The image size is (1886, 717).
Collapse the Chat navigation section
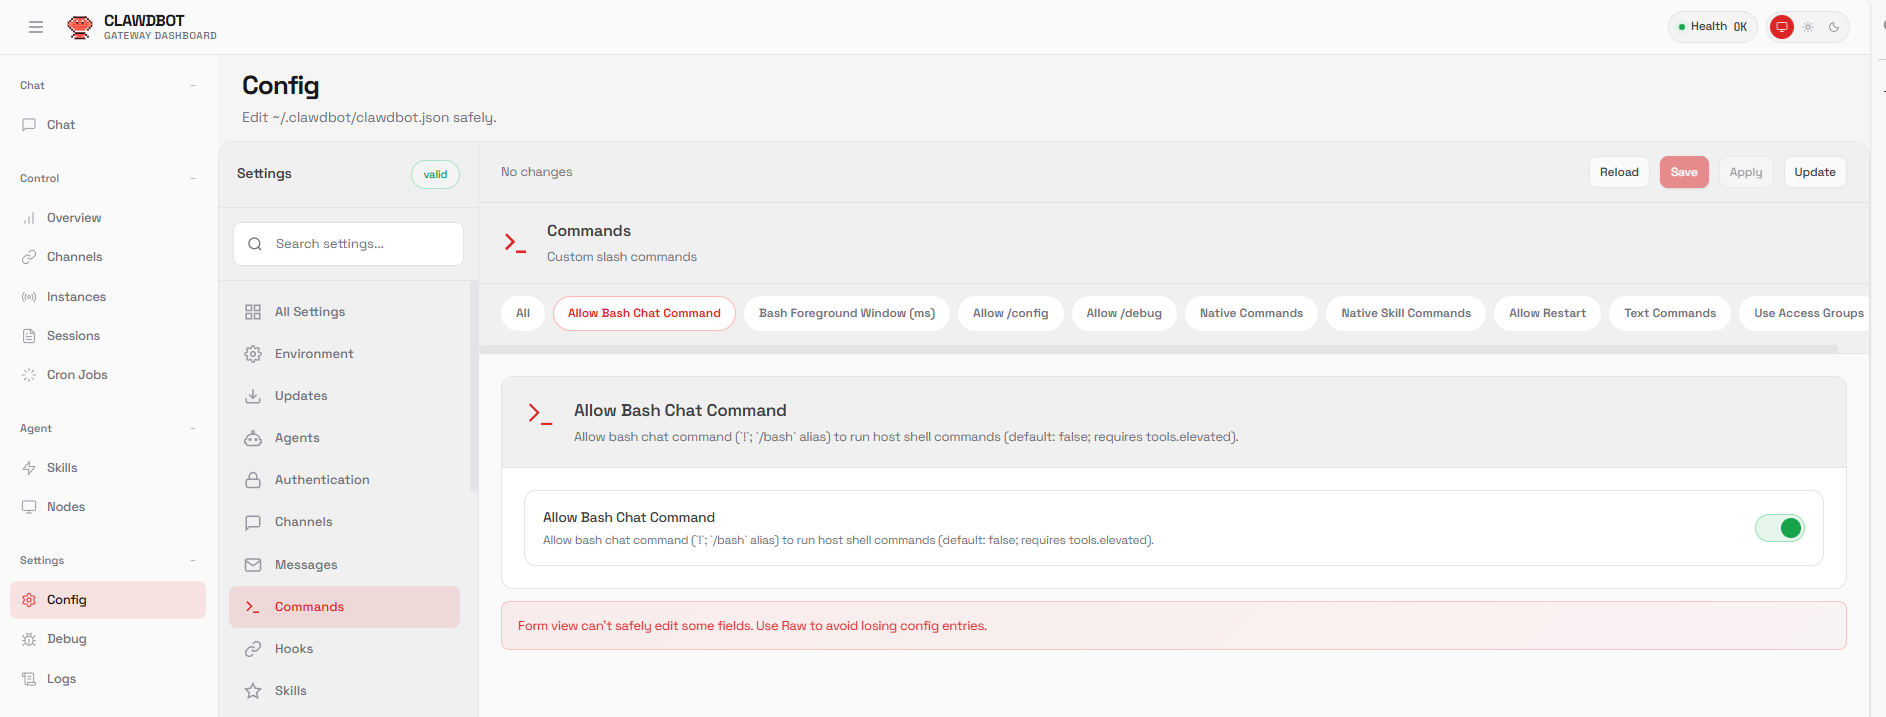[193, 86]
